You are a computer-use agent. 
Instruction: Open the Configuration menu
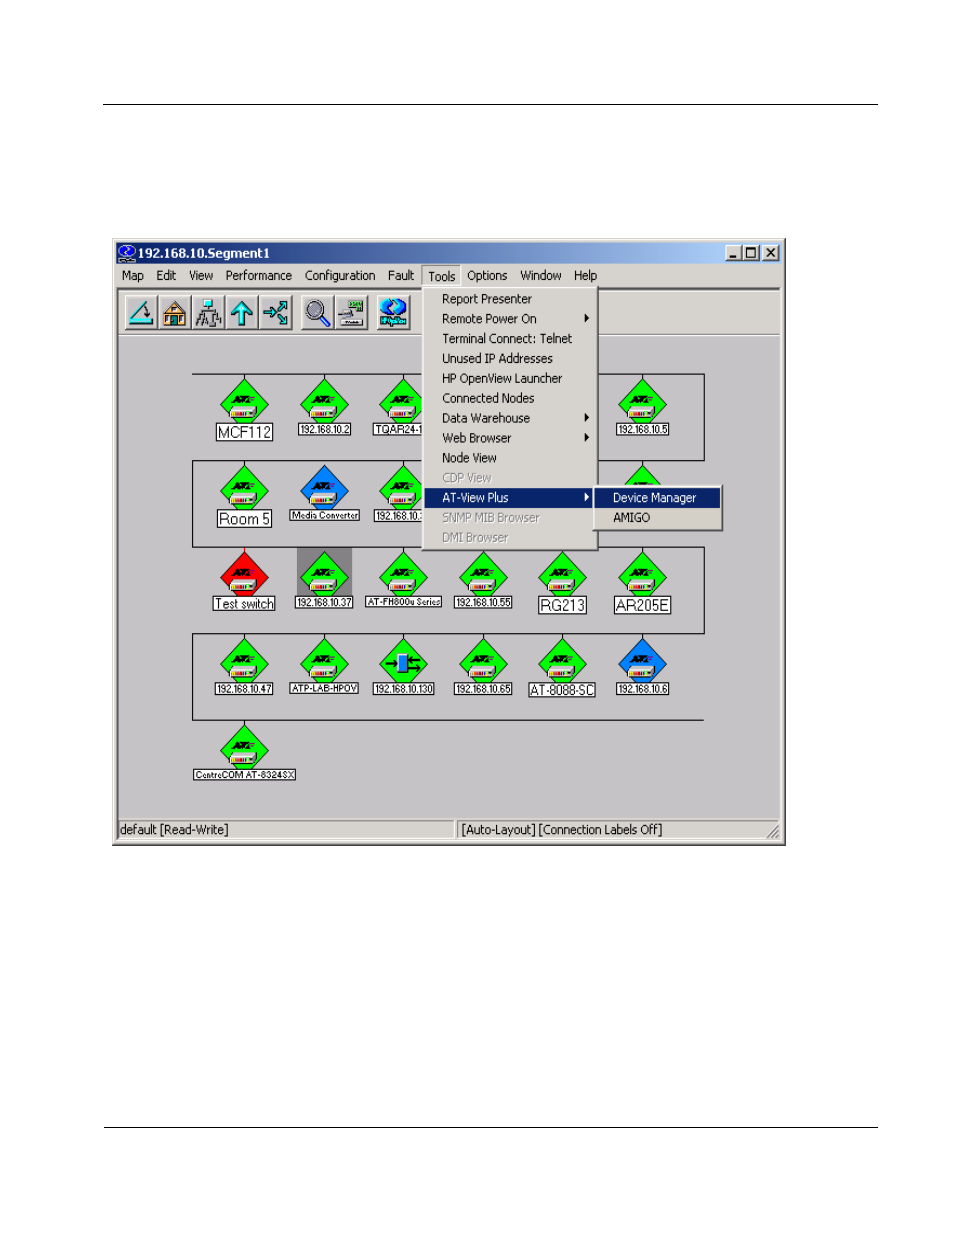(x=340, y=276)
